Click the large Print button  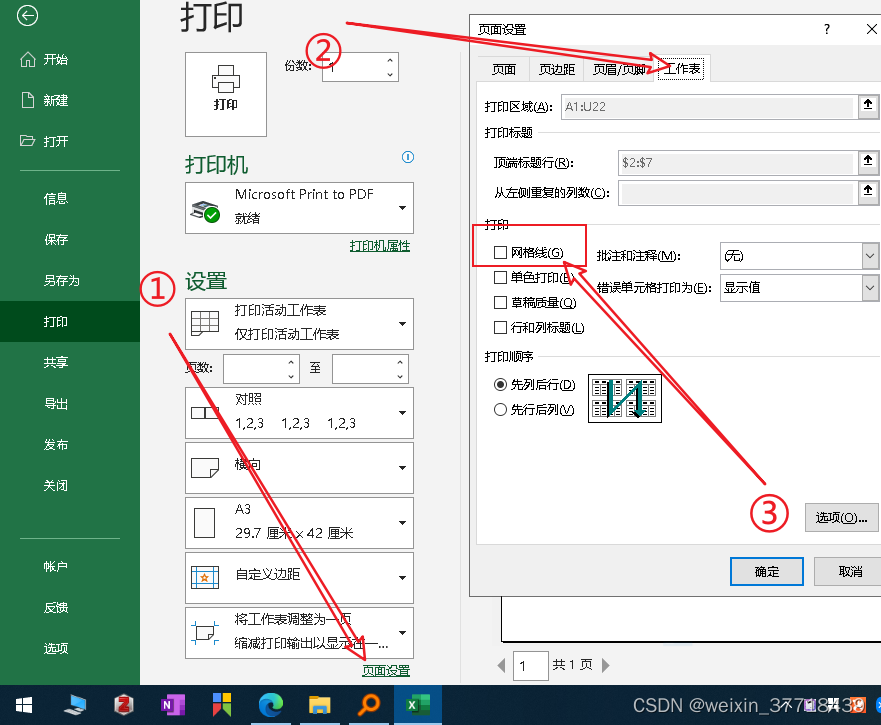(x=226, y=94)
